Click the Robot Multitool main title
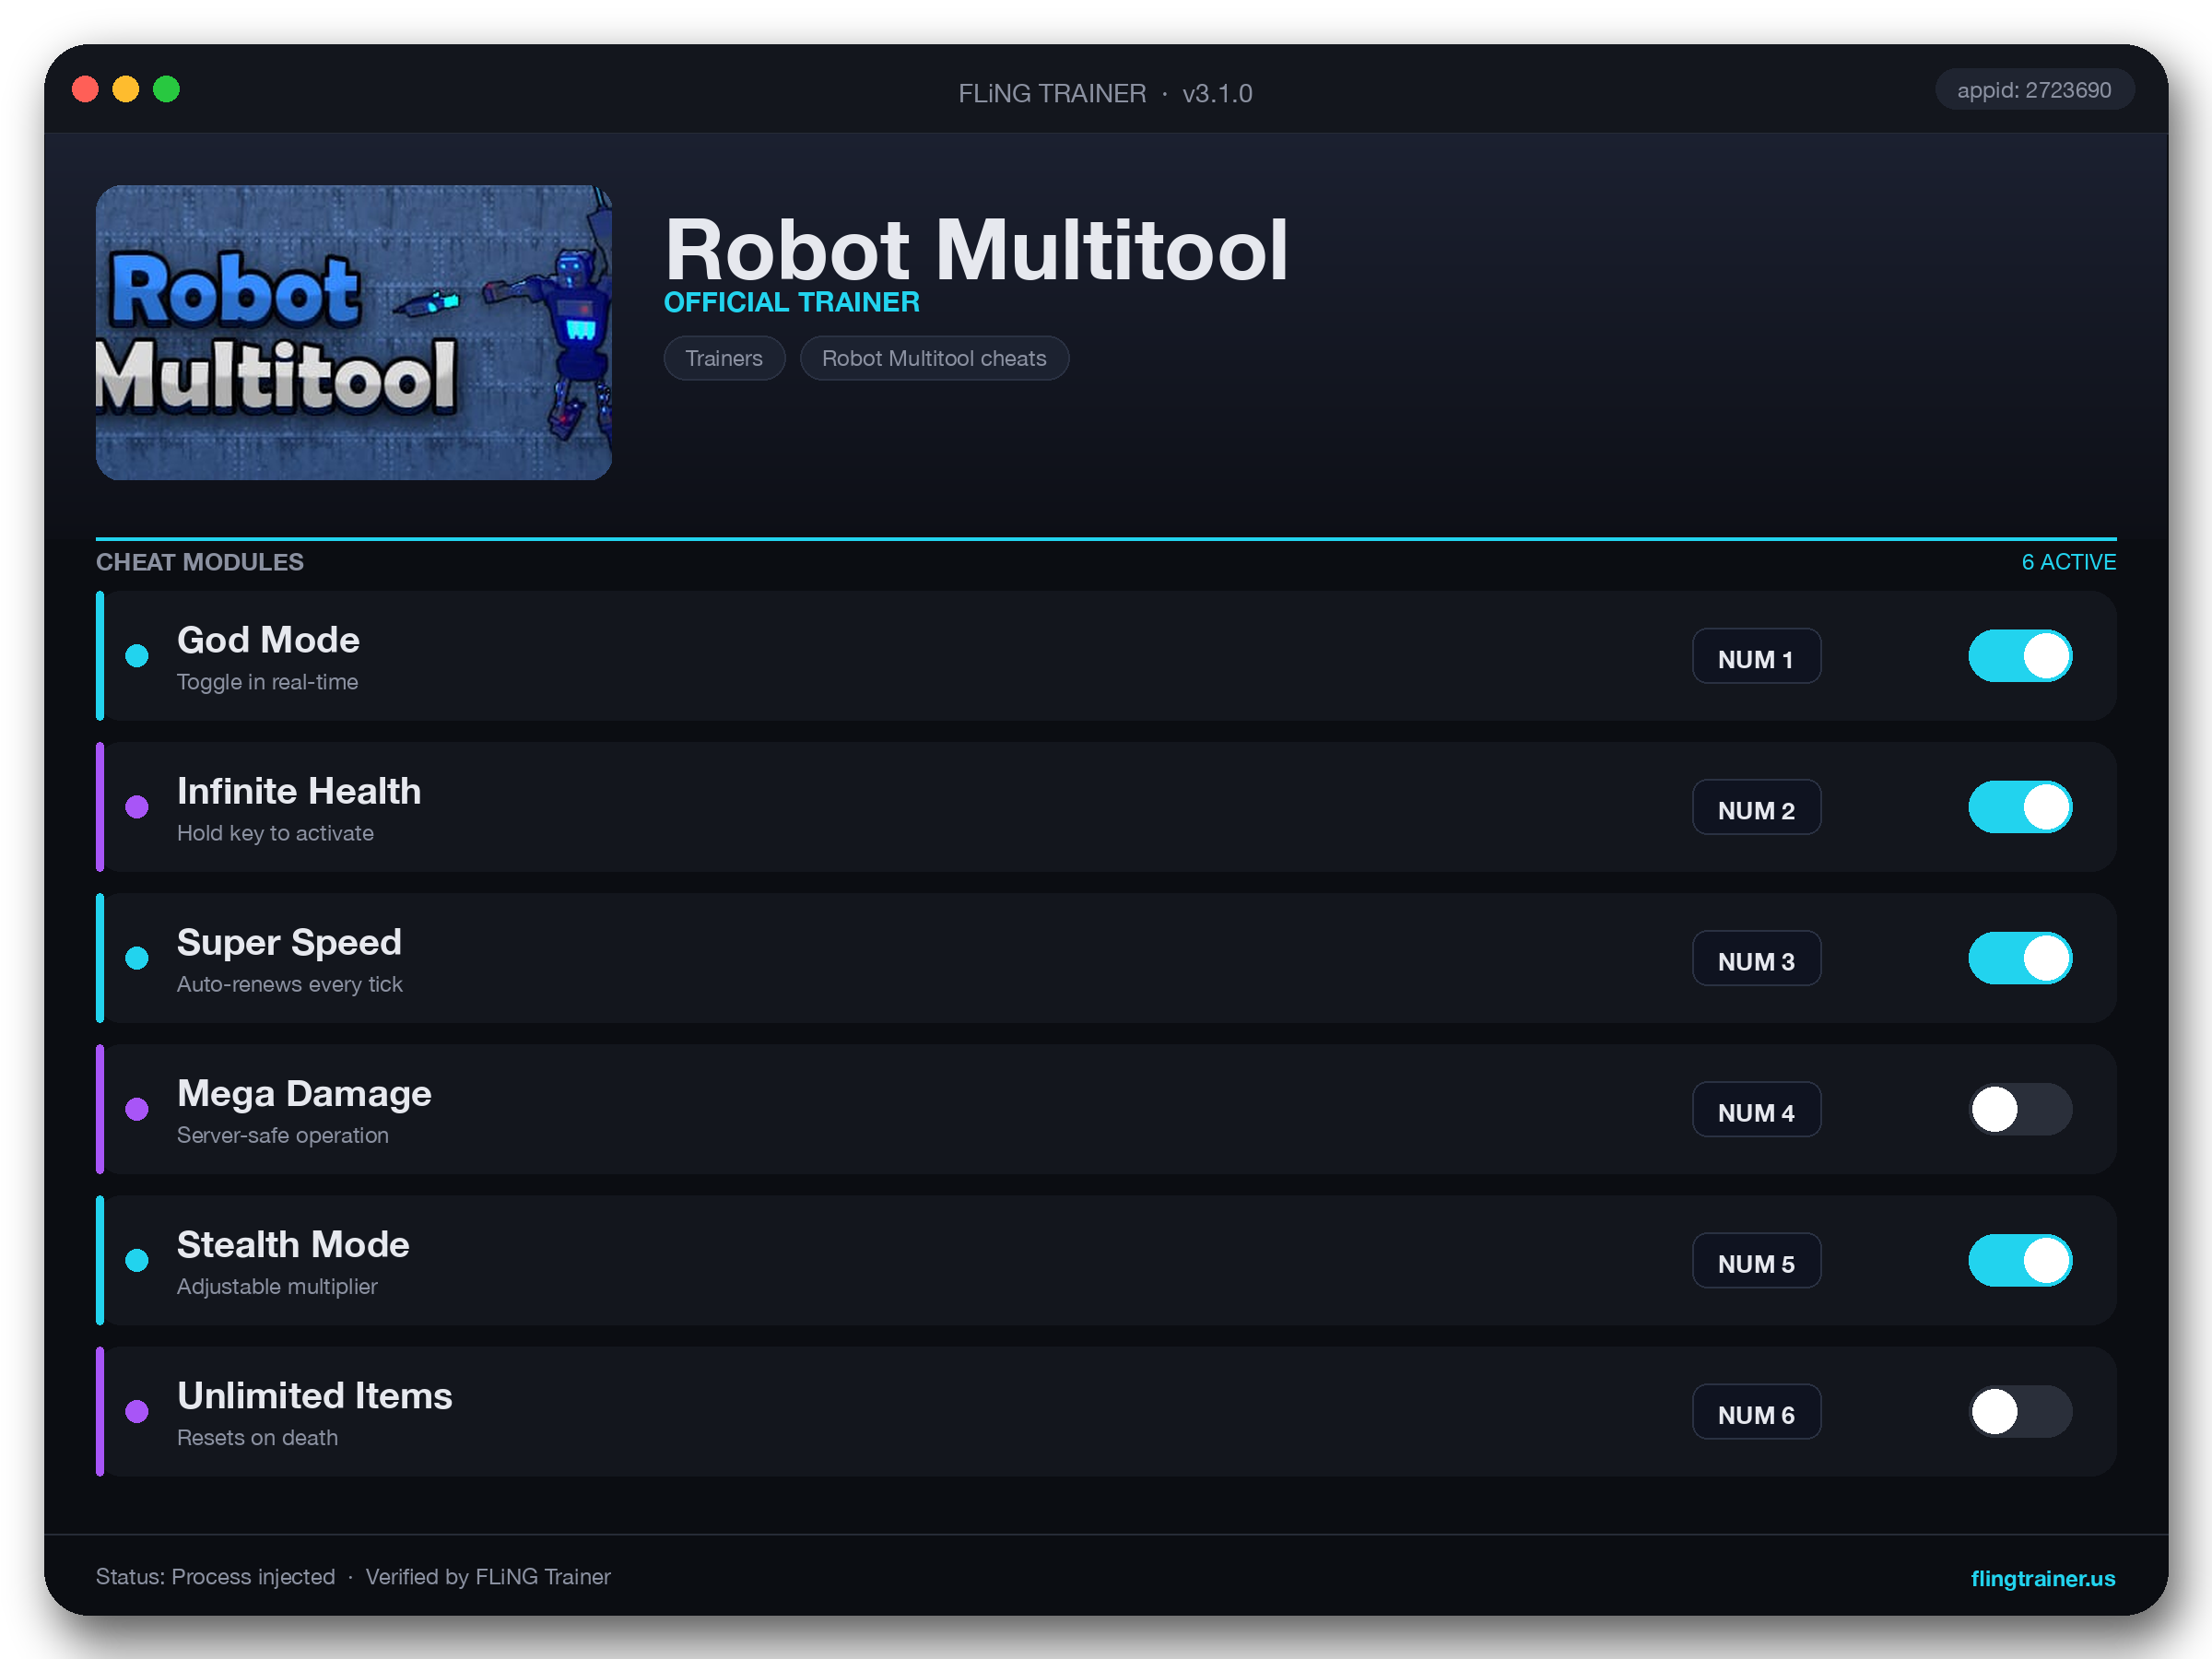 (x=976, y=250)
